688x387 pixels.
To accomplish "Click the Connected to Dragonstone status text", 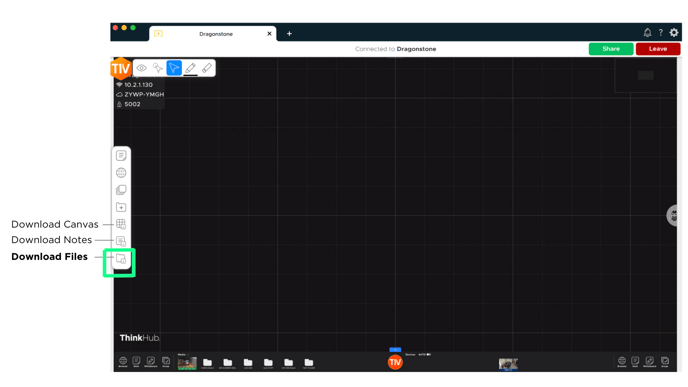I will click(x=395, y=49).
